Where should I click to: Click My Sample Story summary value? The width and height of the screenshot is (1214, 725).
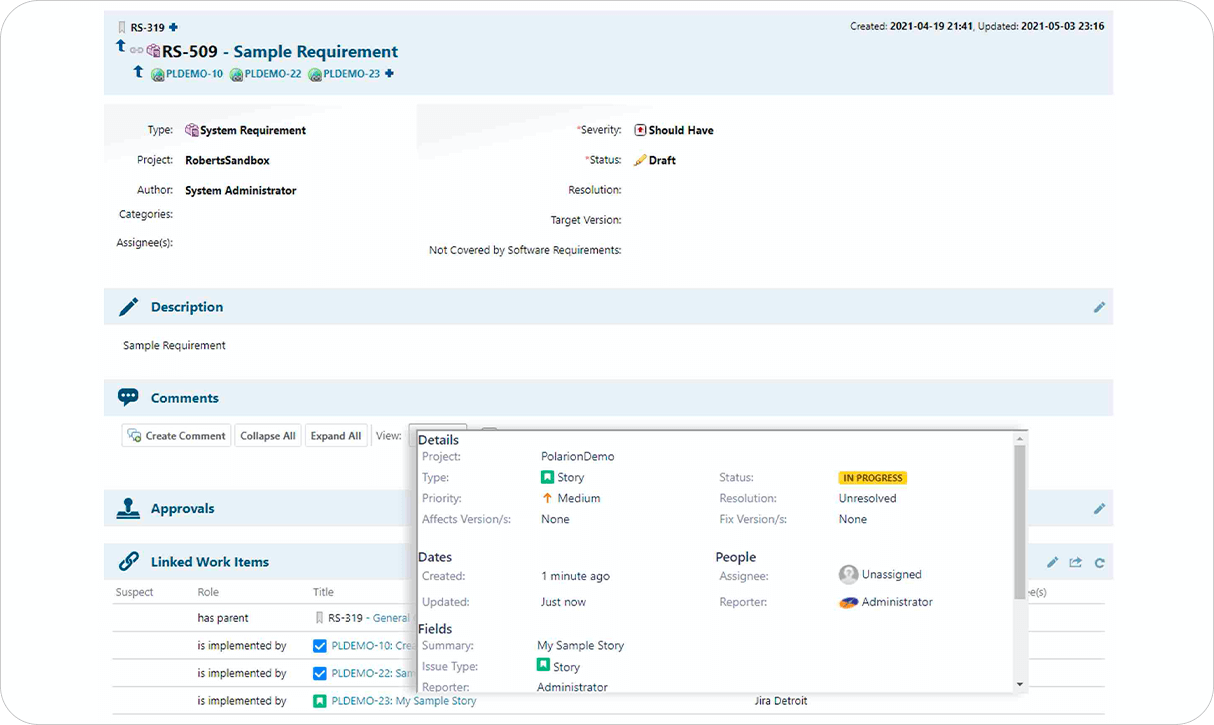pyautogui.click(x=581, y=645)
